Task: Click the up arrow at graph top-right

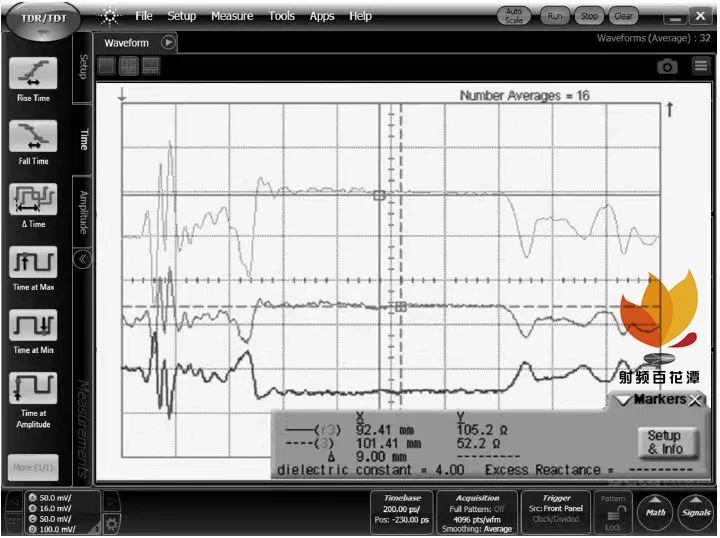Action: coord(669,109)
